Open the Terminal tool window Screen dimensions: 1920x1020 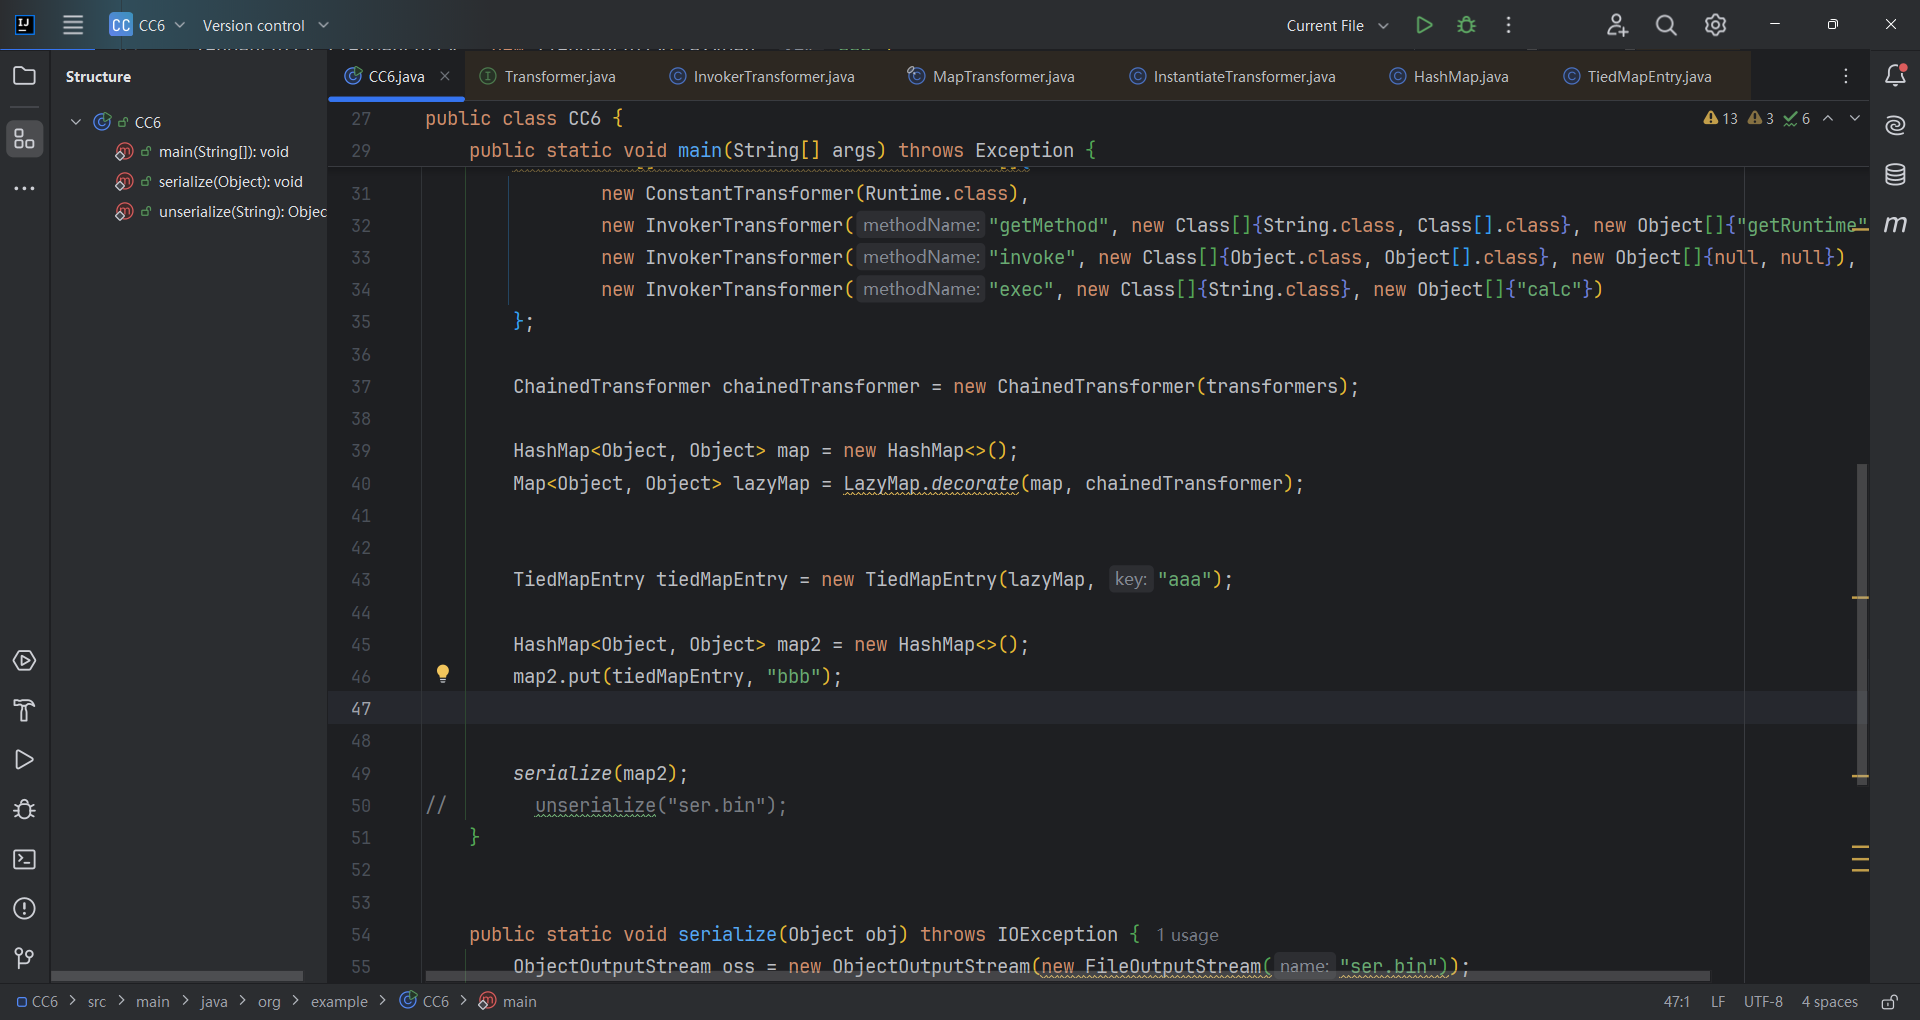(24, 860)
